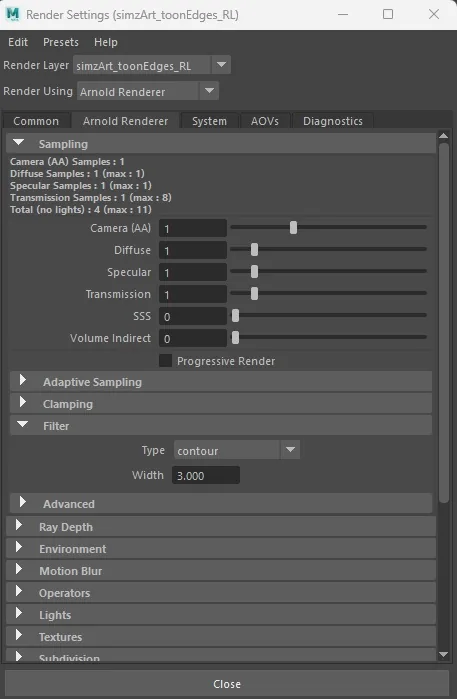
Task: Switch to the Arnold Renderer tab
Action: point(125,121)
